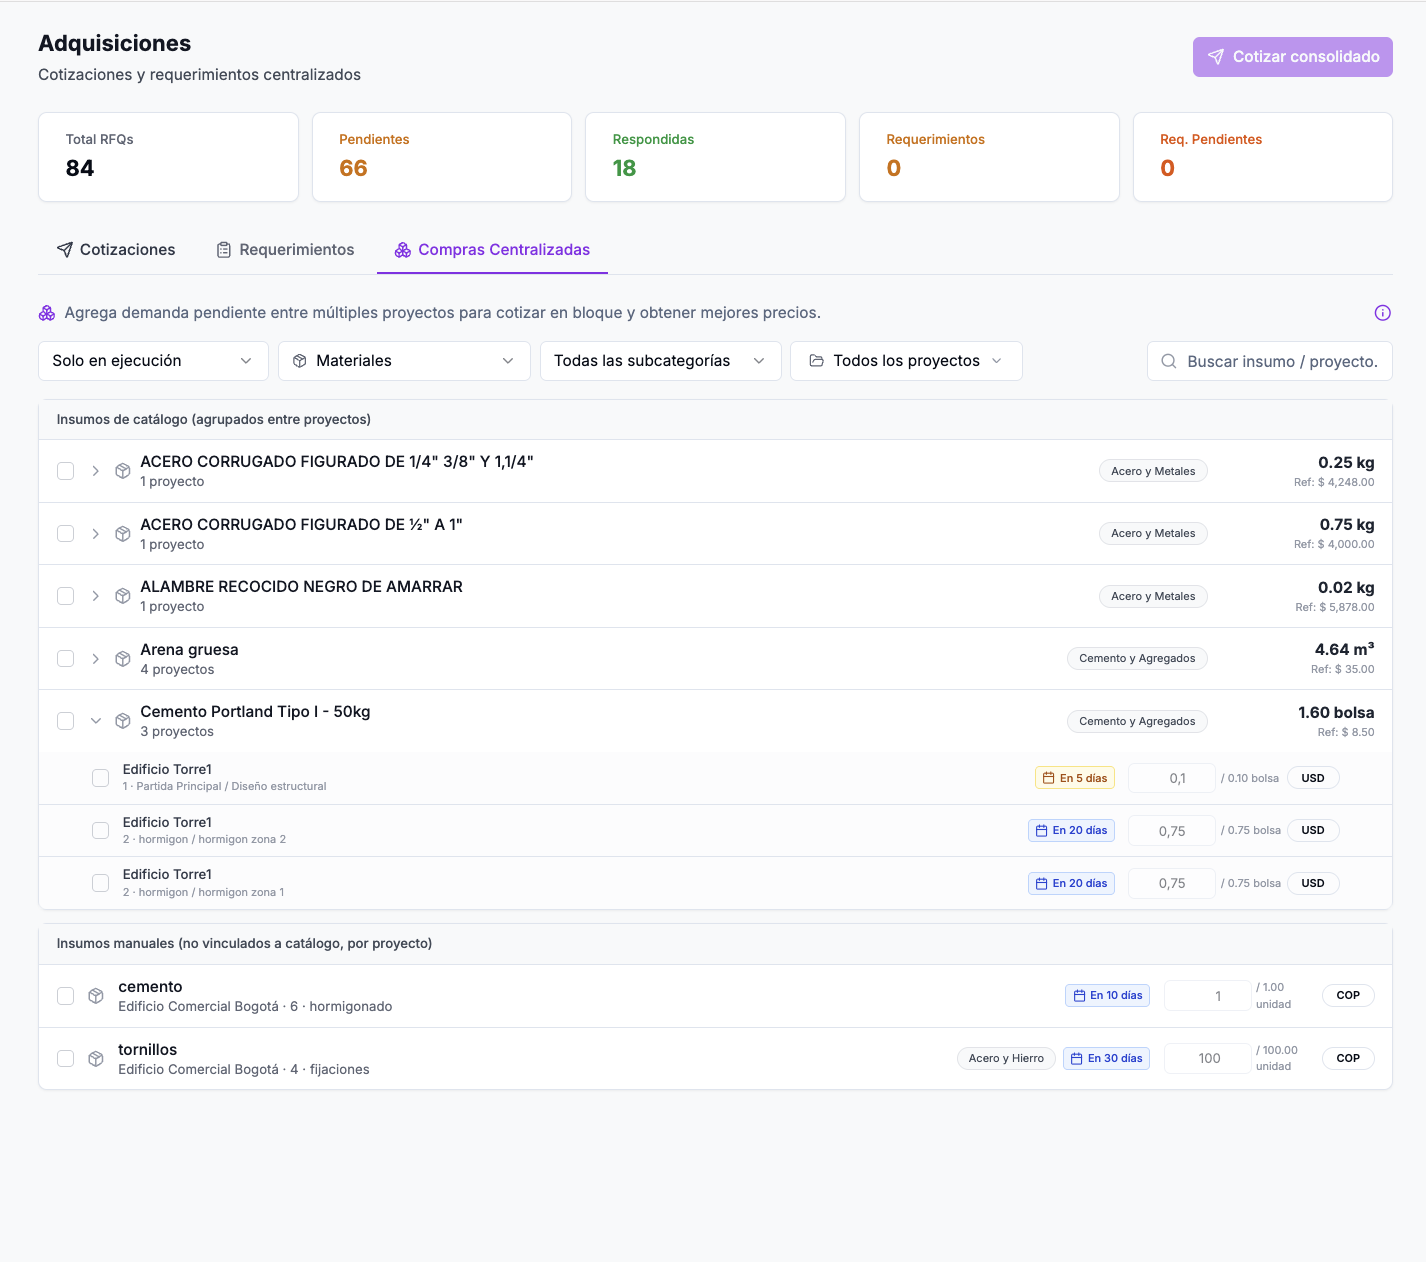Select ACERO CORRUGADO ½" A 1" checkbox

point(66,534)
